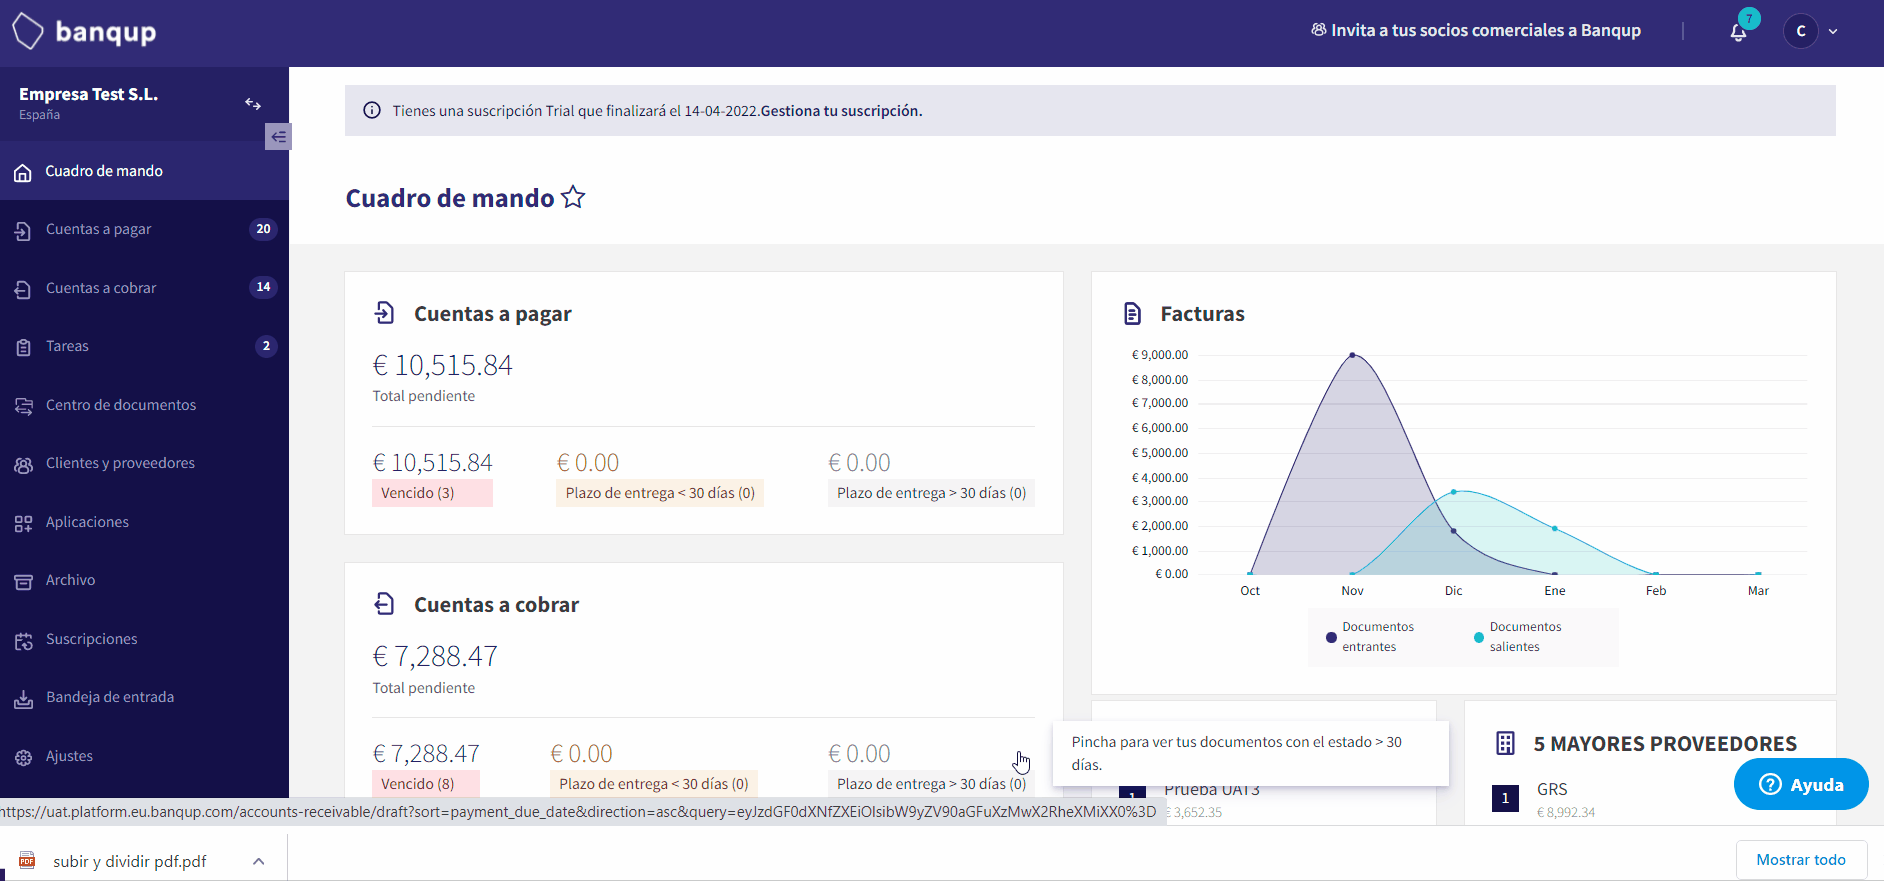1884x881 pixels.
Task: Click receivable Plazo de entrega < 30 días
Action: coord(653,784)
